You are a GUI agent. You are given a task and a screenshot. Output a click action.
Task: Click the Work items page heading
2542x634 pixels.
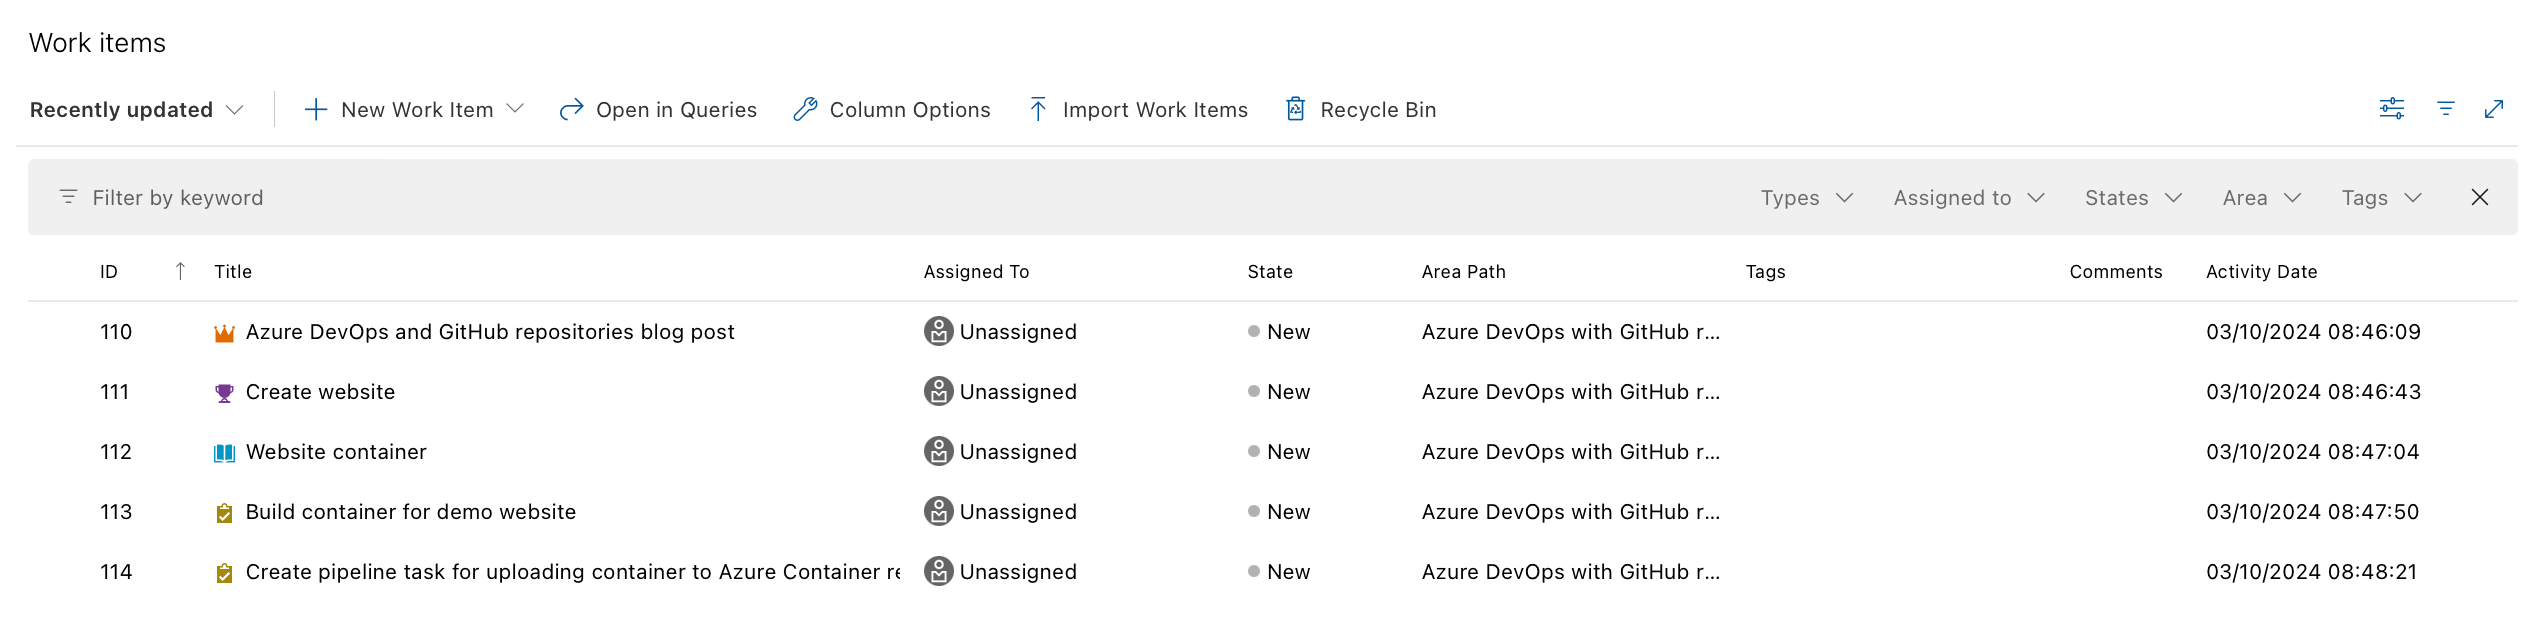[x=97, y=43]
